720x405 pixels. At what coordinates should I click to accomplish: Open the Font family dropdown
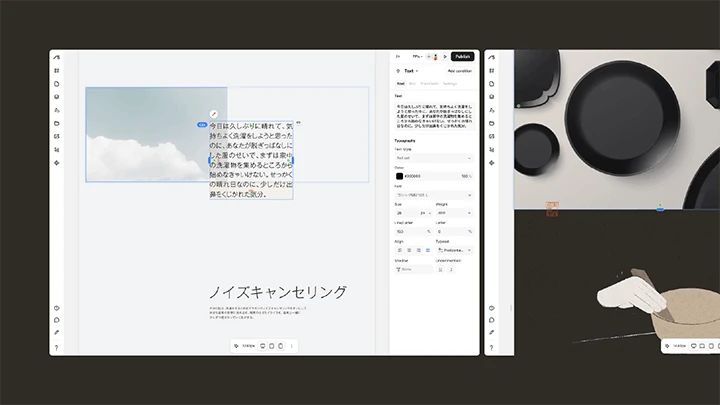(x=433, y=195)
